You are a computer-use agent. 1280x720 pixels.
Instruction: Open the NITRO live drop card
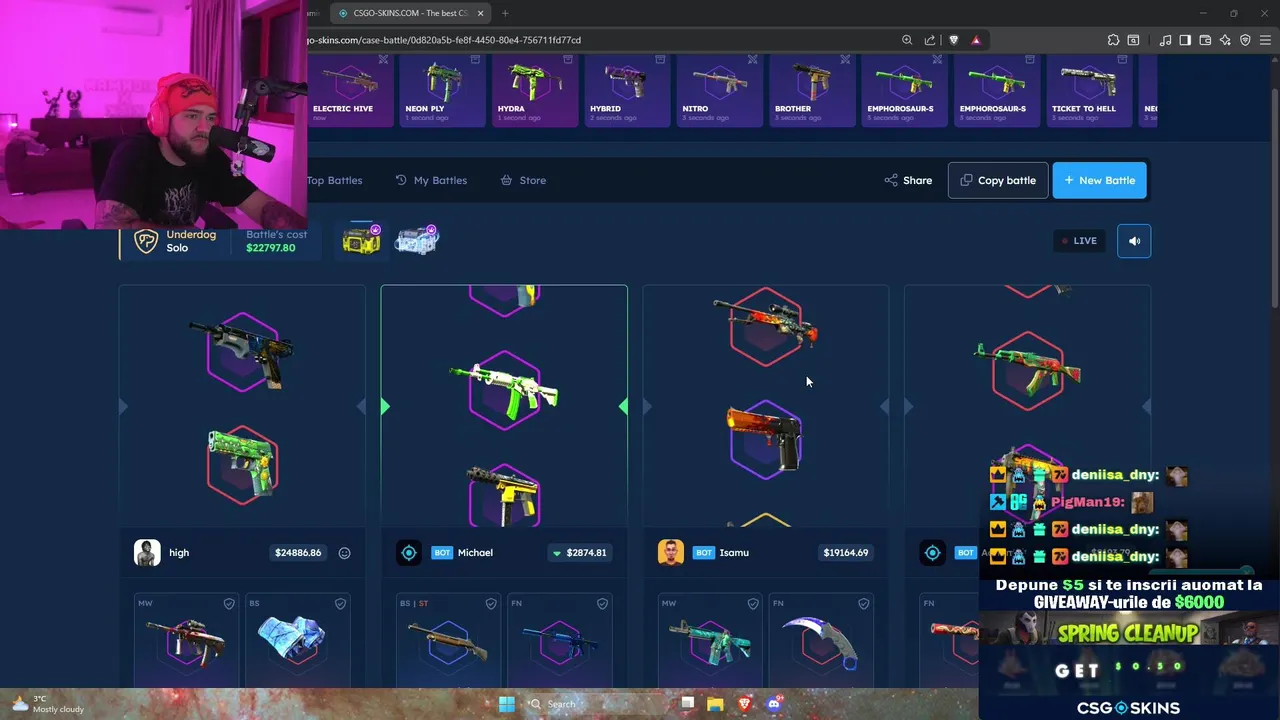point(719,91)
